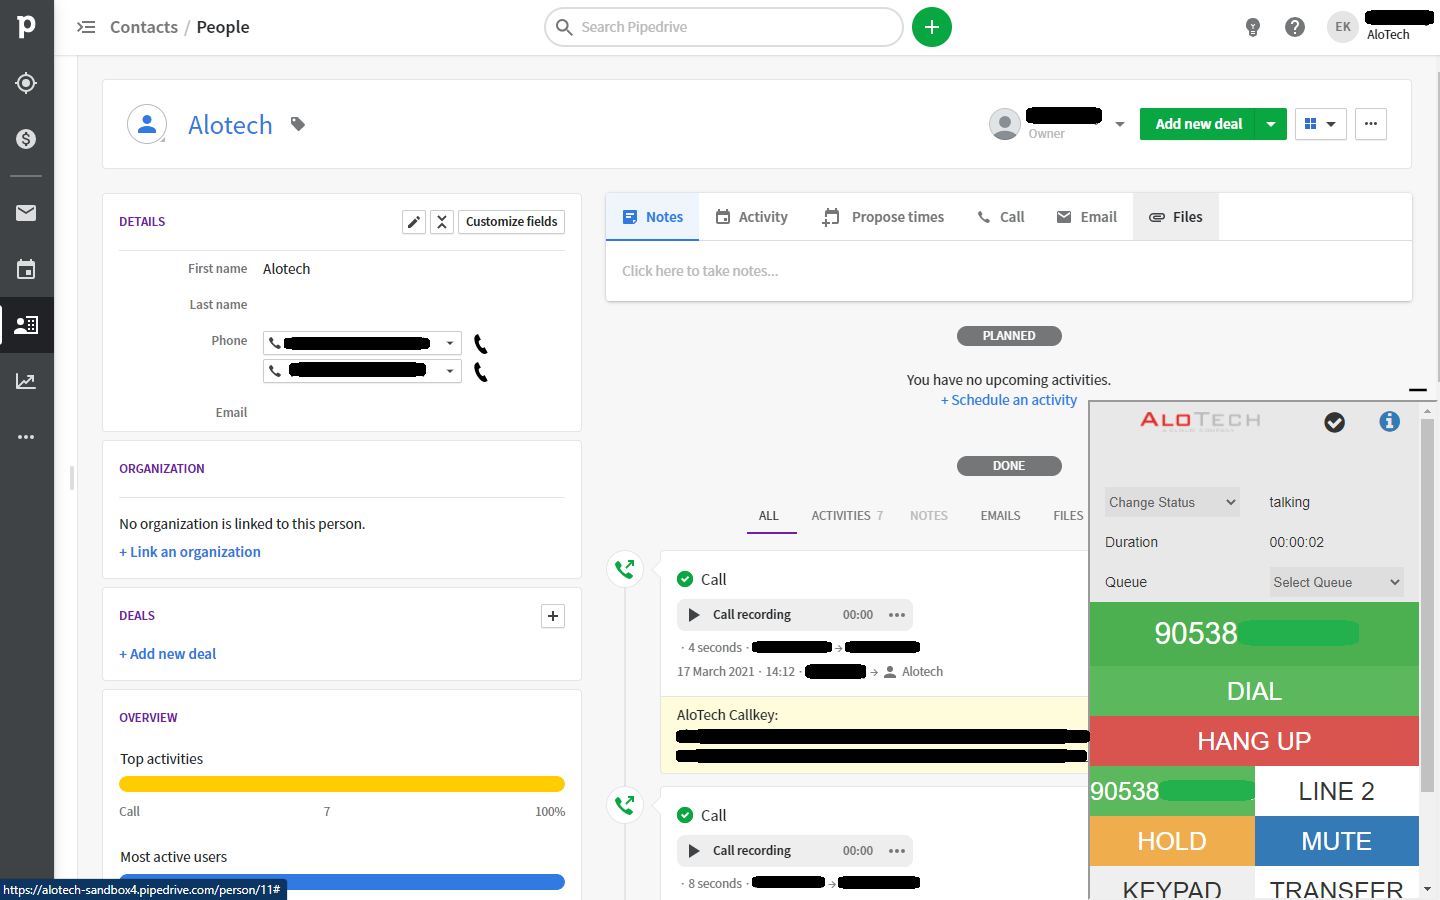This screenshot has width=1440, height=900.
Task: Open the Files tab
Action: [1176, 217]
